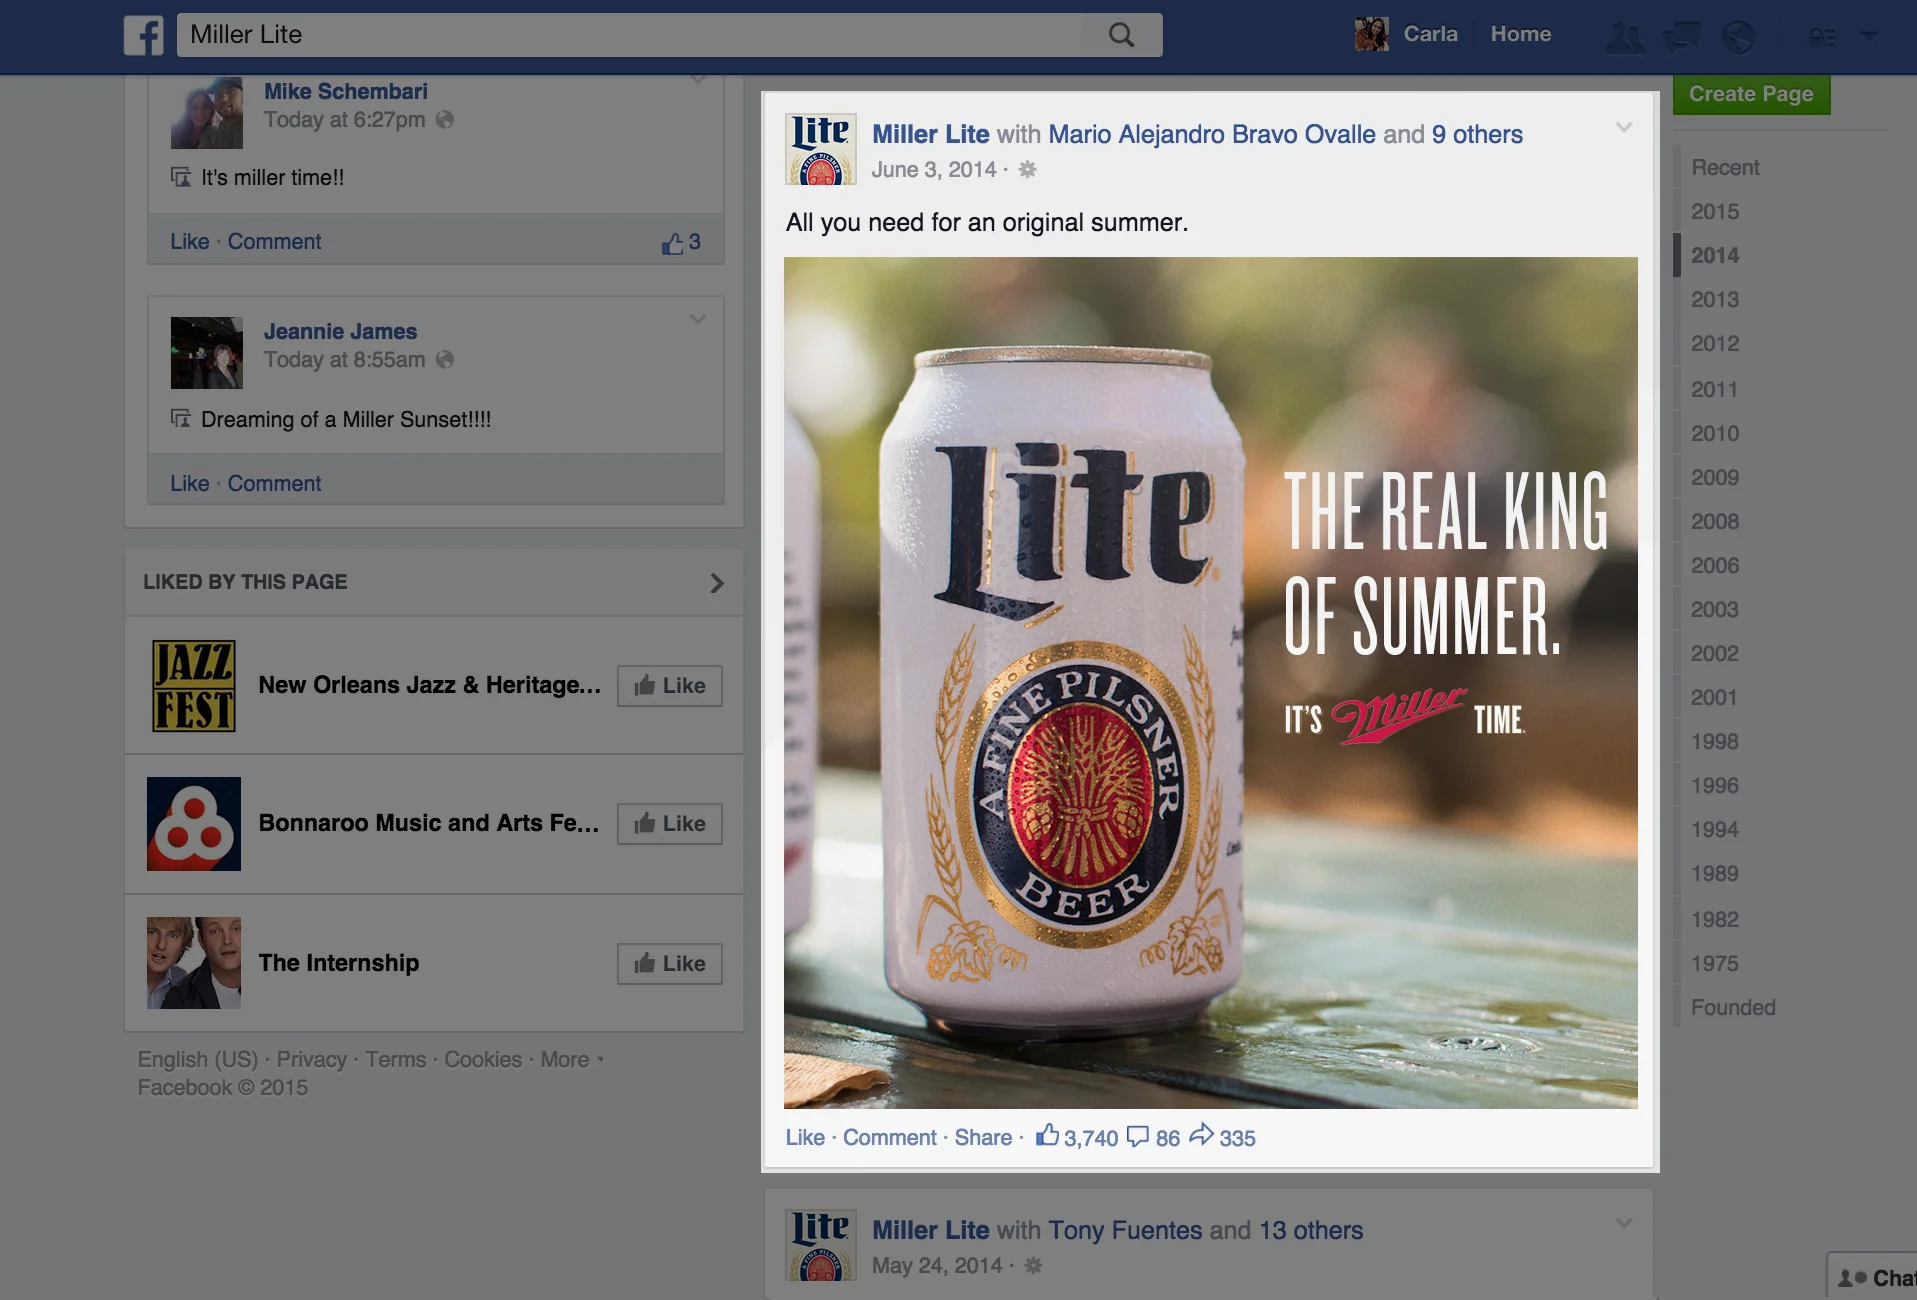Click globe privacy icon on Mike Schembari's post
Screen dimensions: 1917x1300
[x=445, y=120]
